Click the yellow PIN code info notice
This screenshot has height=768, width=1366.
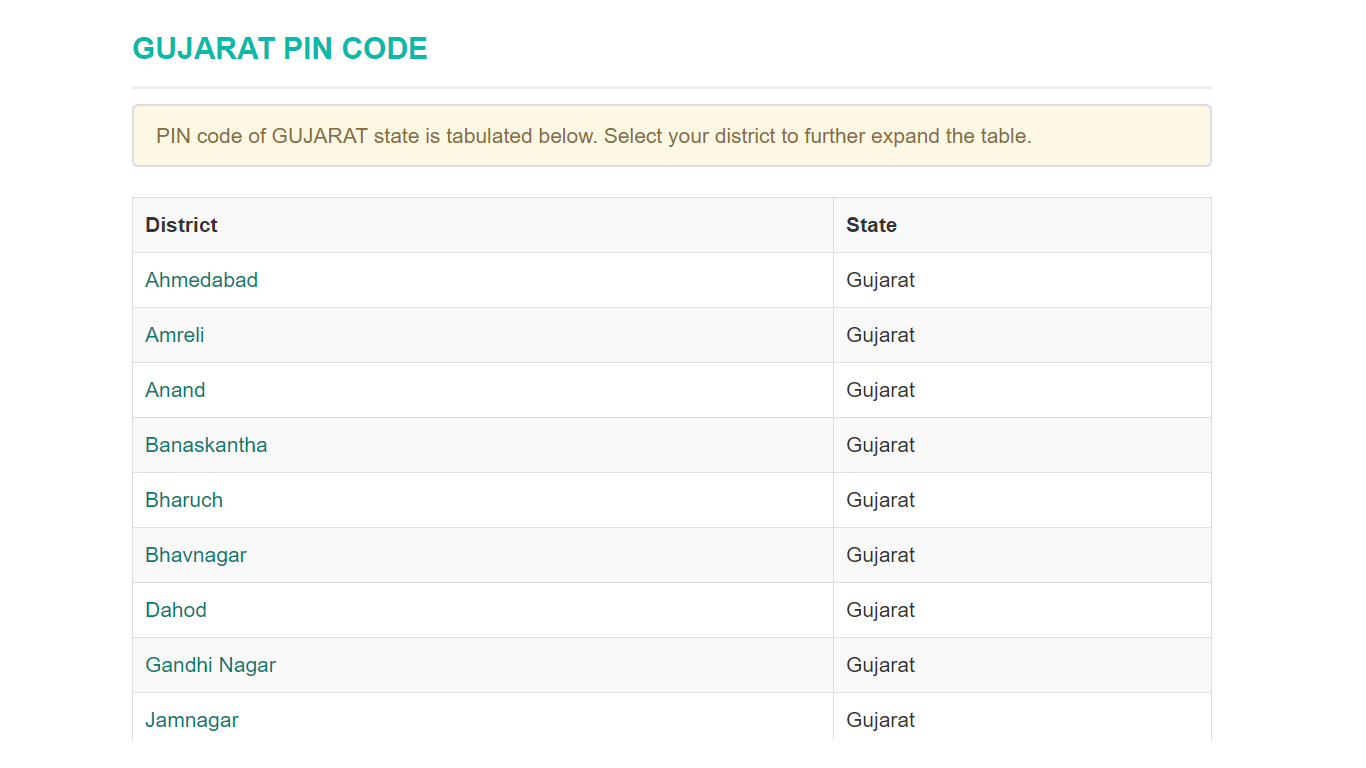[x=671, y=136]
